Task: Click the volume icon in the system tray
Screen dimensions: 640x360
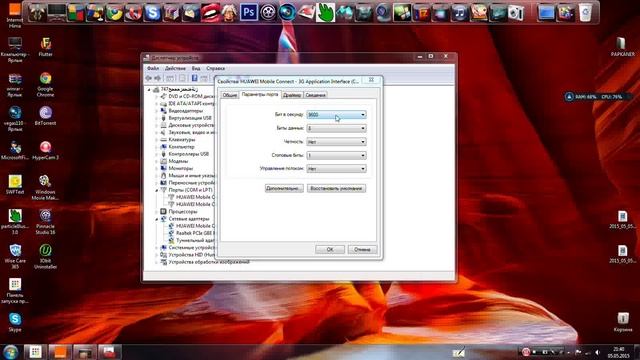Action: point(598,352)
